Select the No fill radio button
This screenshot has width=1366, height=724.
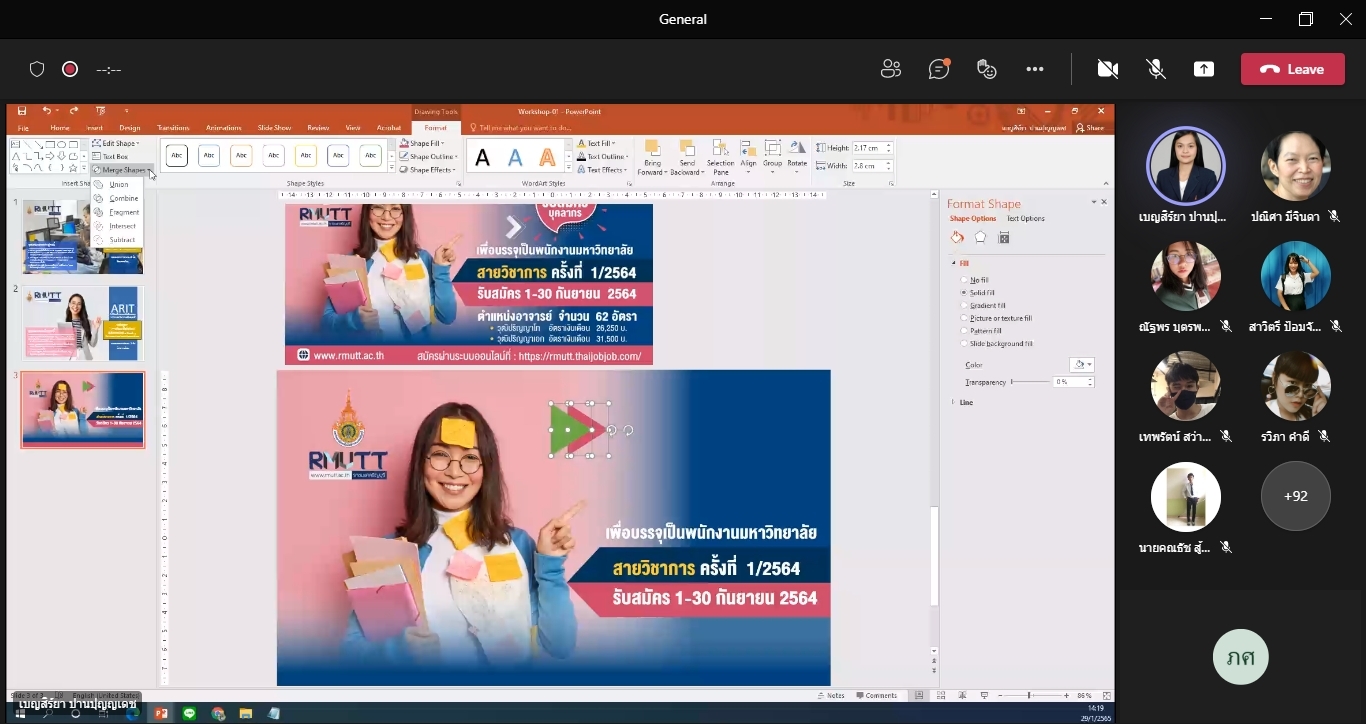pyautogui.click(x=964, y=280)
